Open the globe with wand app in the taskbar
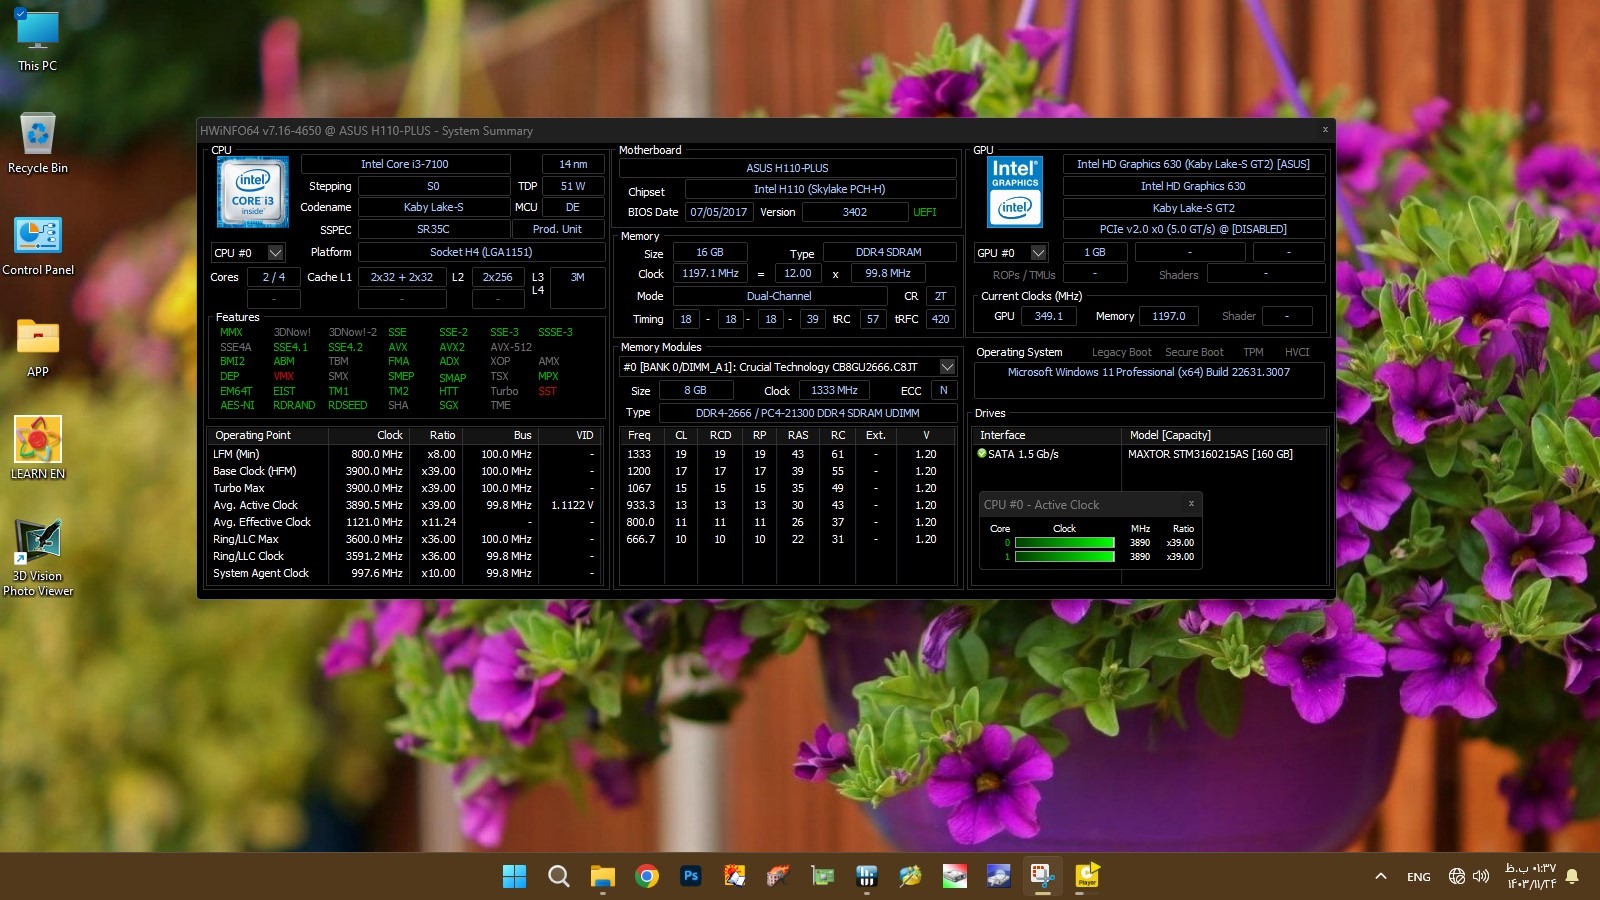Image resolution: width=1600 pixels, height=900 pixels. [910, 876]
